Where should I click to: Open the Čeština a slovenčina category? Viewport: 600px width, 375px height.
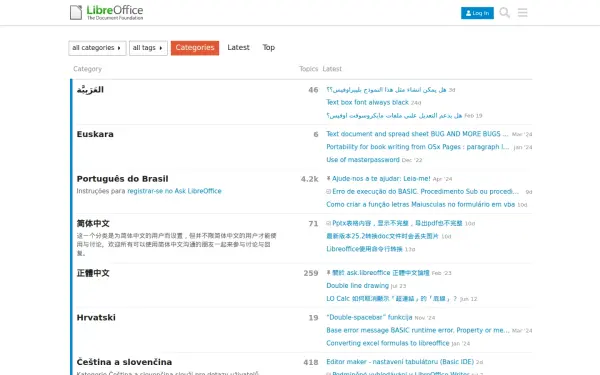124,362
